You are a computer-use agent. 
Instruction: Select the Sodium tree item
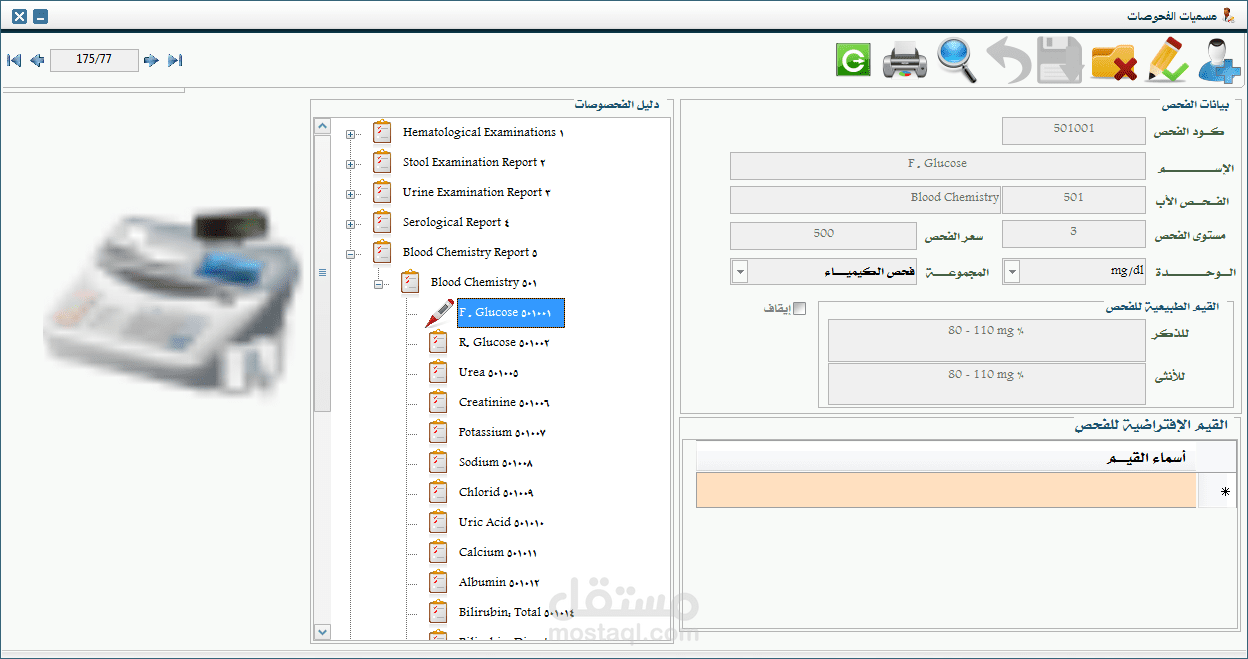coord(496,462)
